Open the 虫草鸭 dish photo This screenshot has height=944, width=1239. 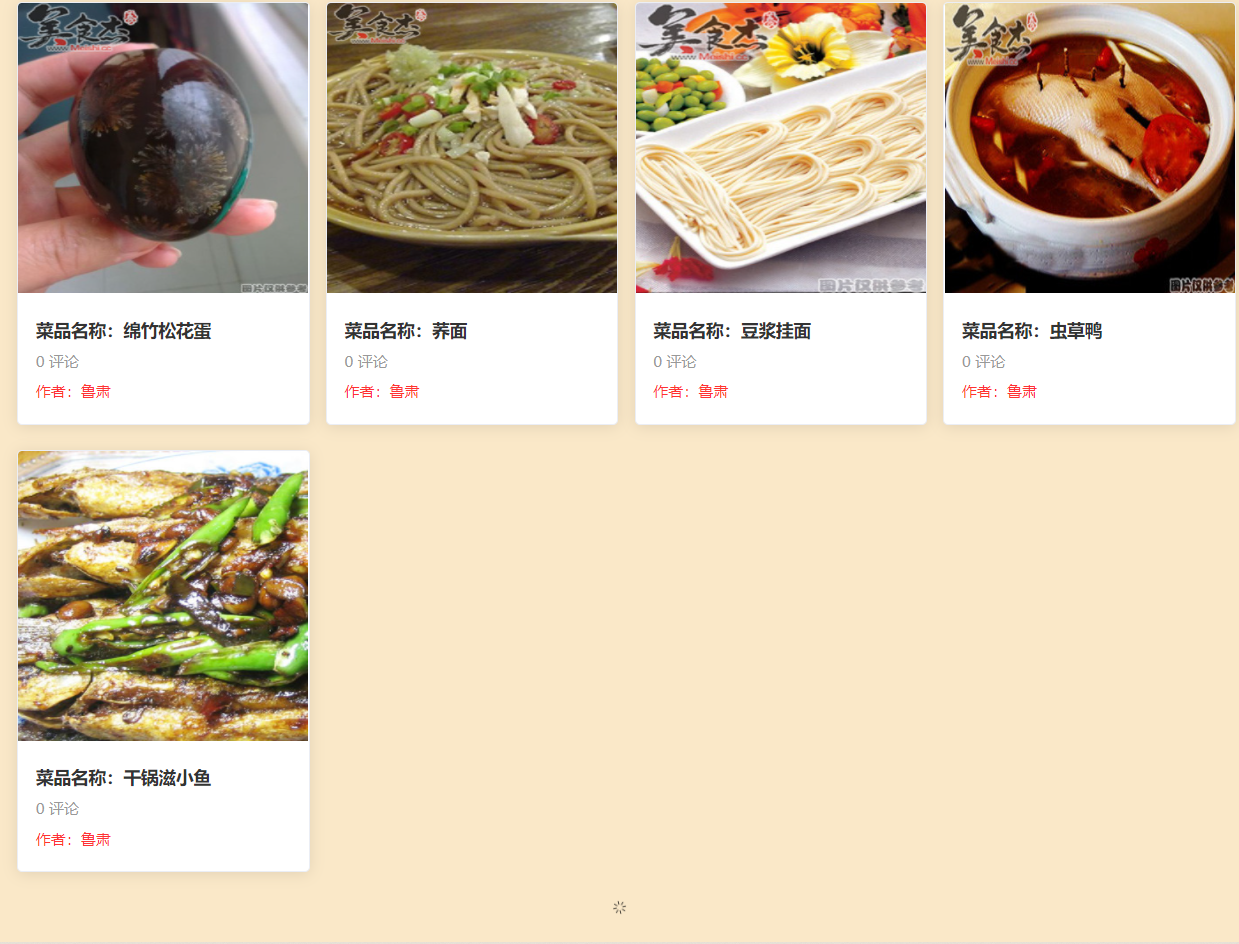pyautogui.click(x=1090, y=148)
